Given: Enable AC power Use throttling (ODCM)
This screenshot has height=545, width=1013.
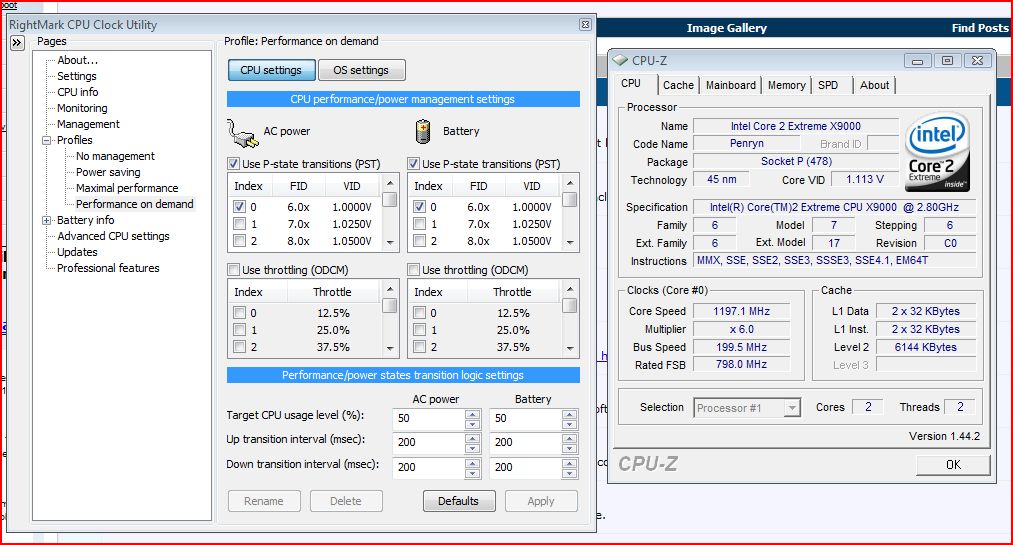Looking at the screenshot, I should (x=234, y=269).
